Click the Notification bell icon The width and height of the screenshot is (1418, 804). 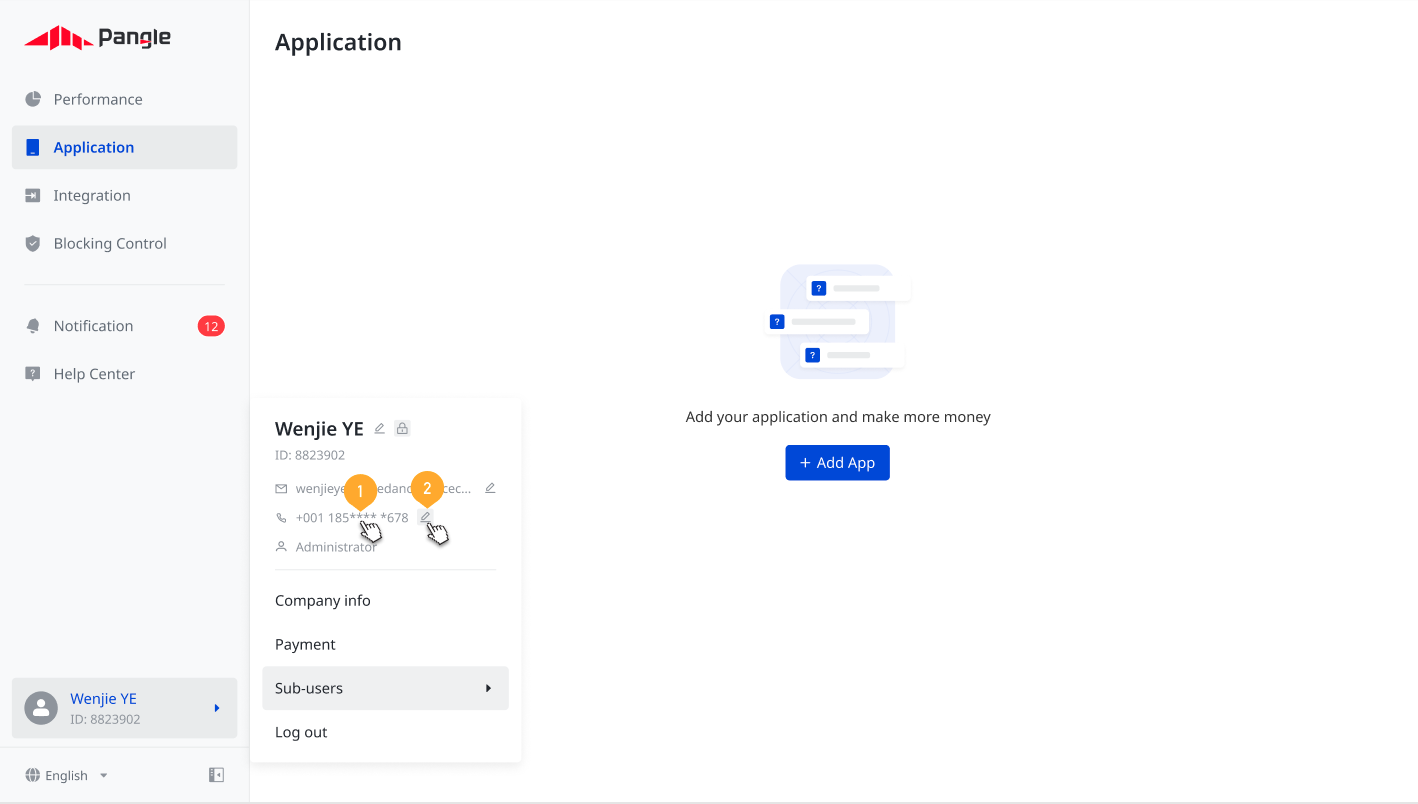tap(33, 326)
